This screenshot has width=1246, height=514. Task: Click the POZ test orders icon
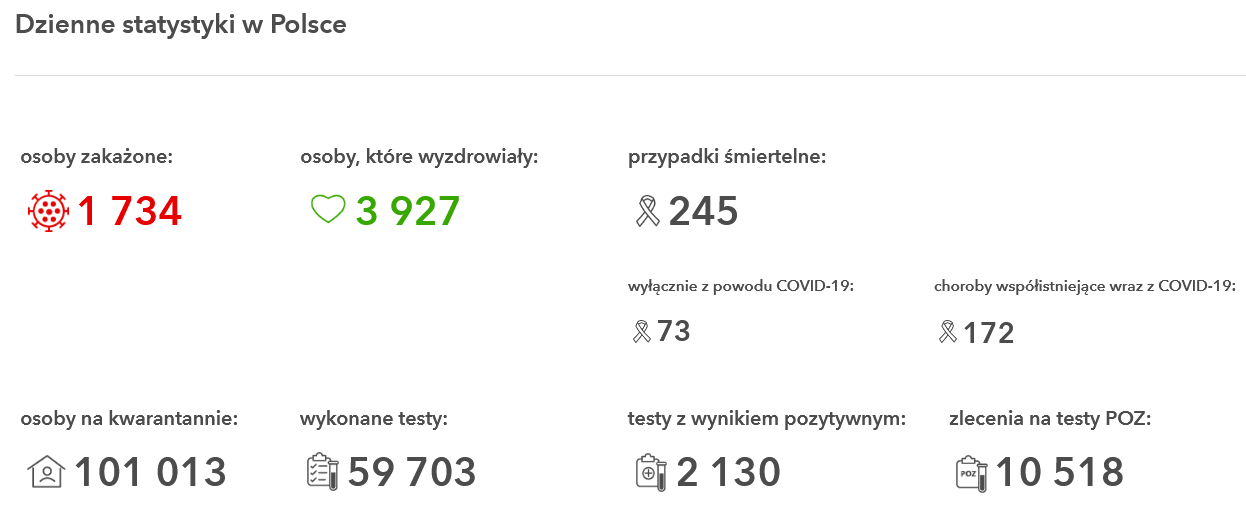(972, 472)
